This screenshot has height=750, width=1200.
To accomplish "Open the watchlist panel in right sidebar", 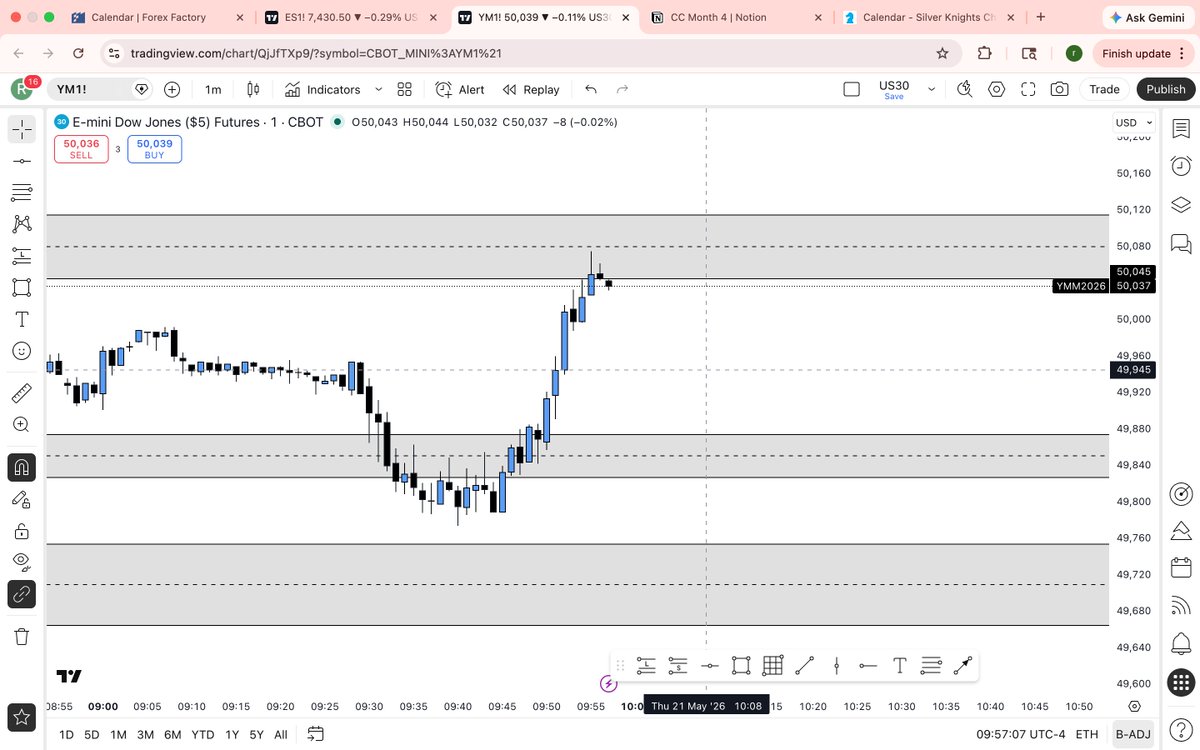I will click(x=1180, y=129).
